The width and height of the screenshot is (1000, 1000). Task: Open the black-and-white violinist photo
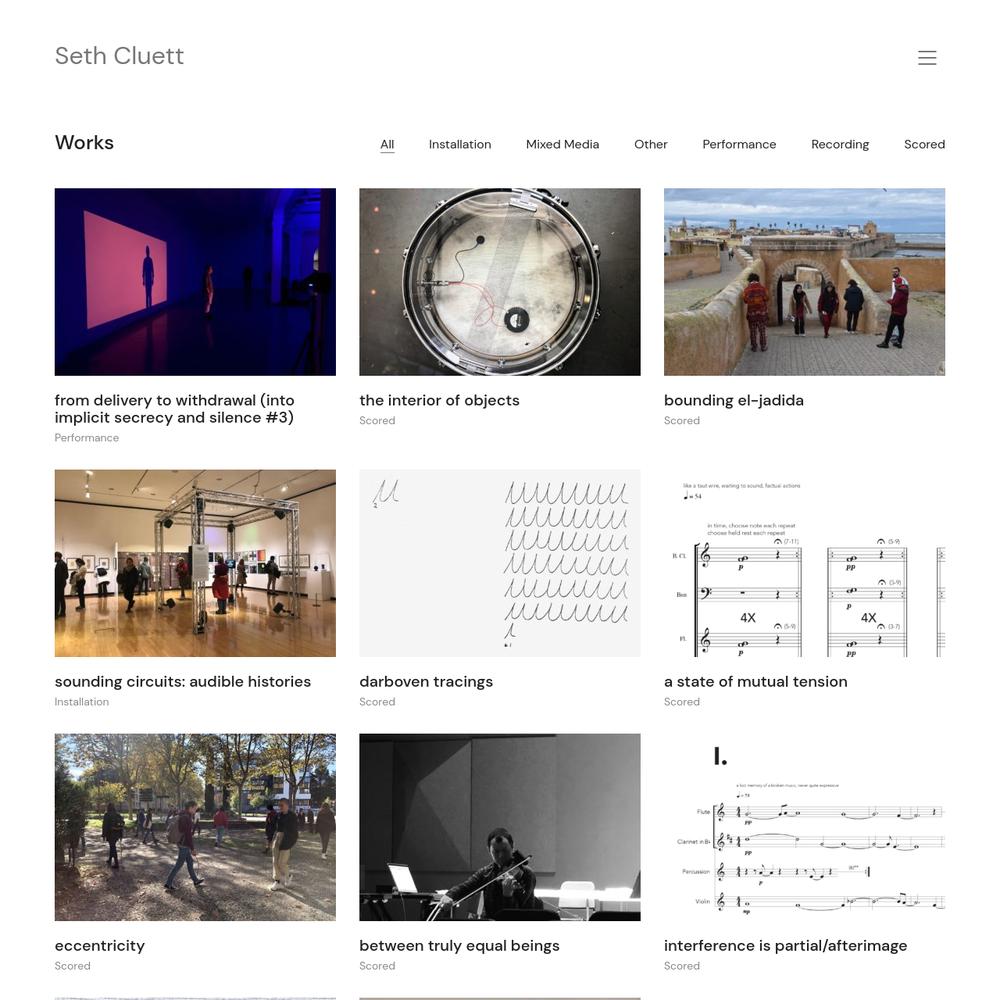point(499,827)
